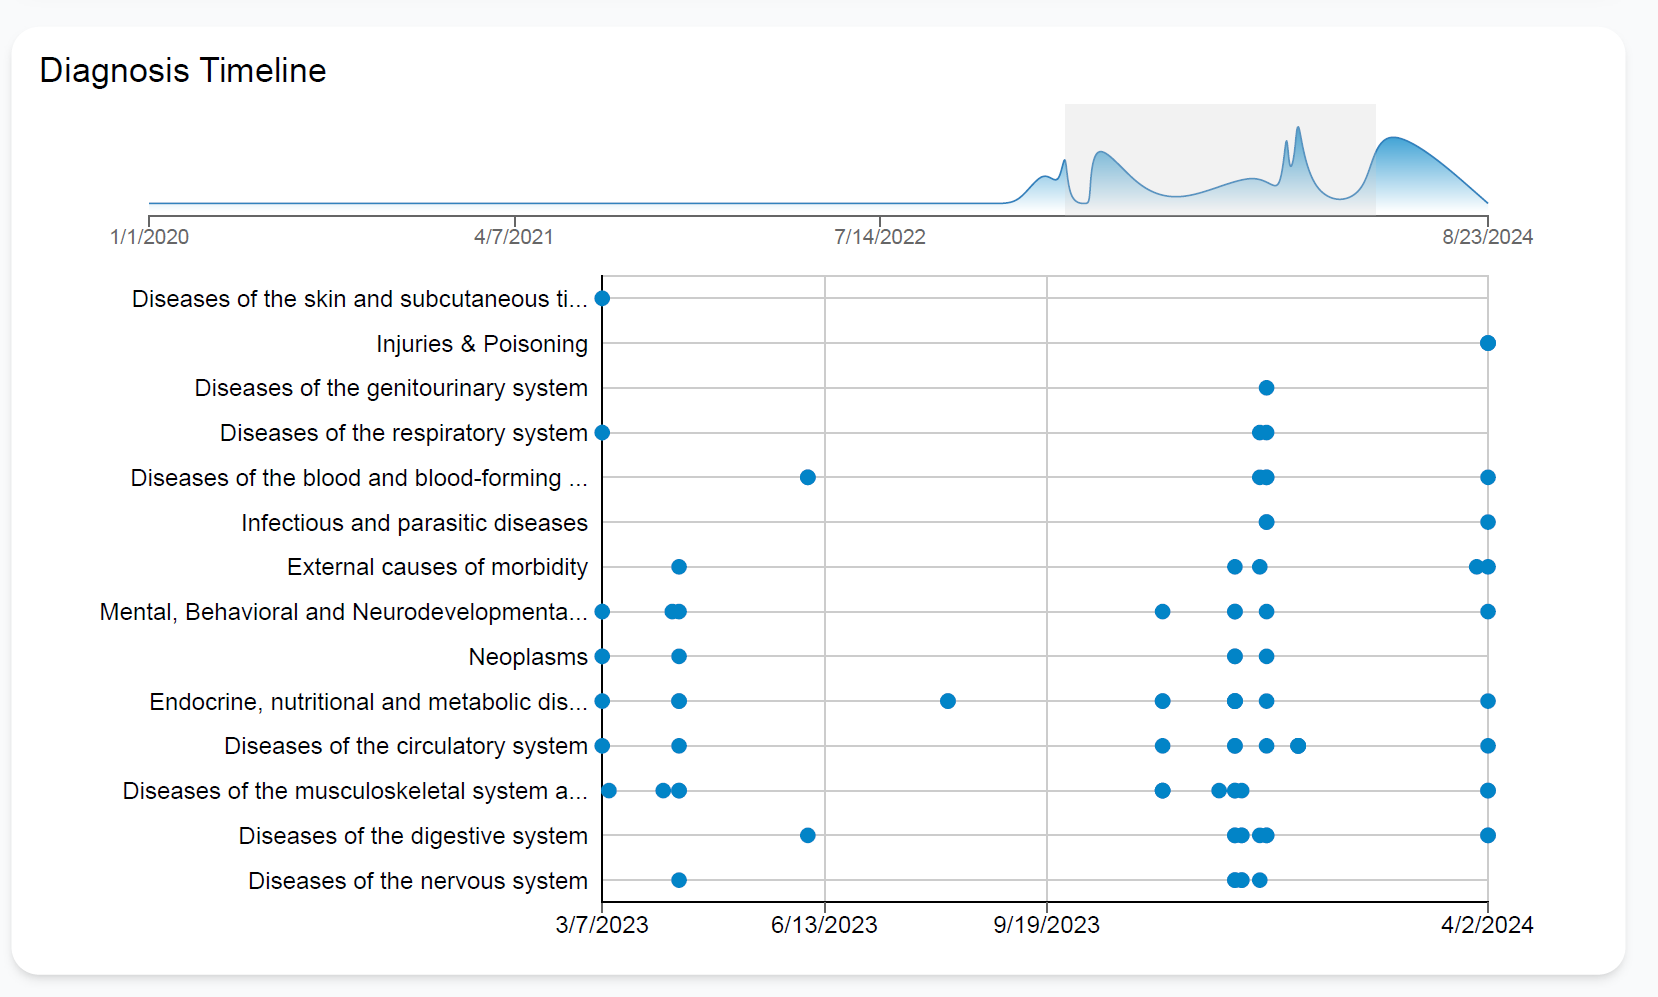The image size is (1658, 997).
Task: Select the lone mid-2023 Endocrine diagnosis dot
Action: click(948, 701)
